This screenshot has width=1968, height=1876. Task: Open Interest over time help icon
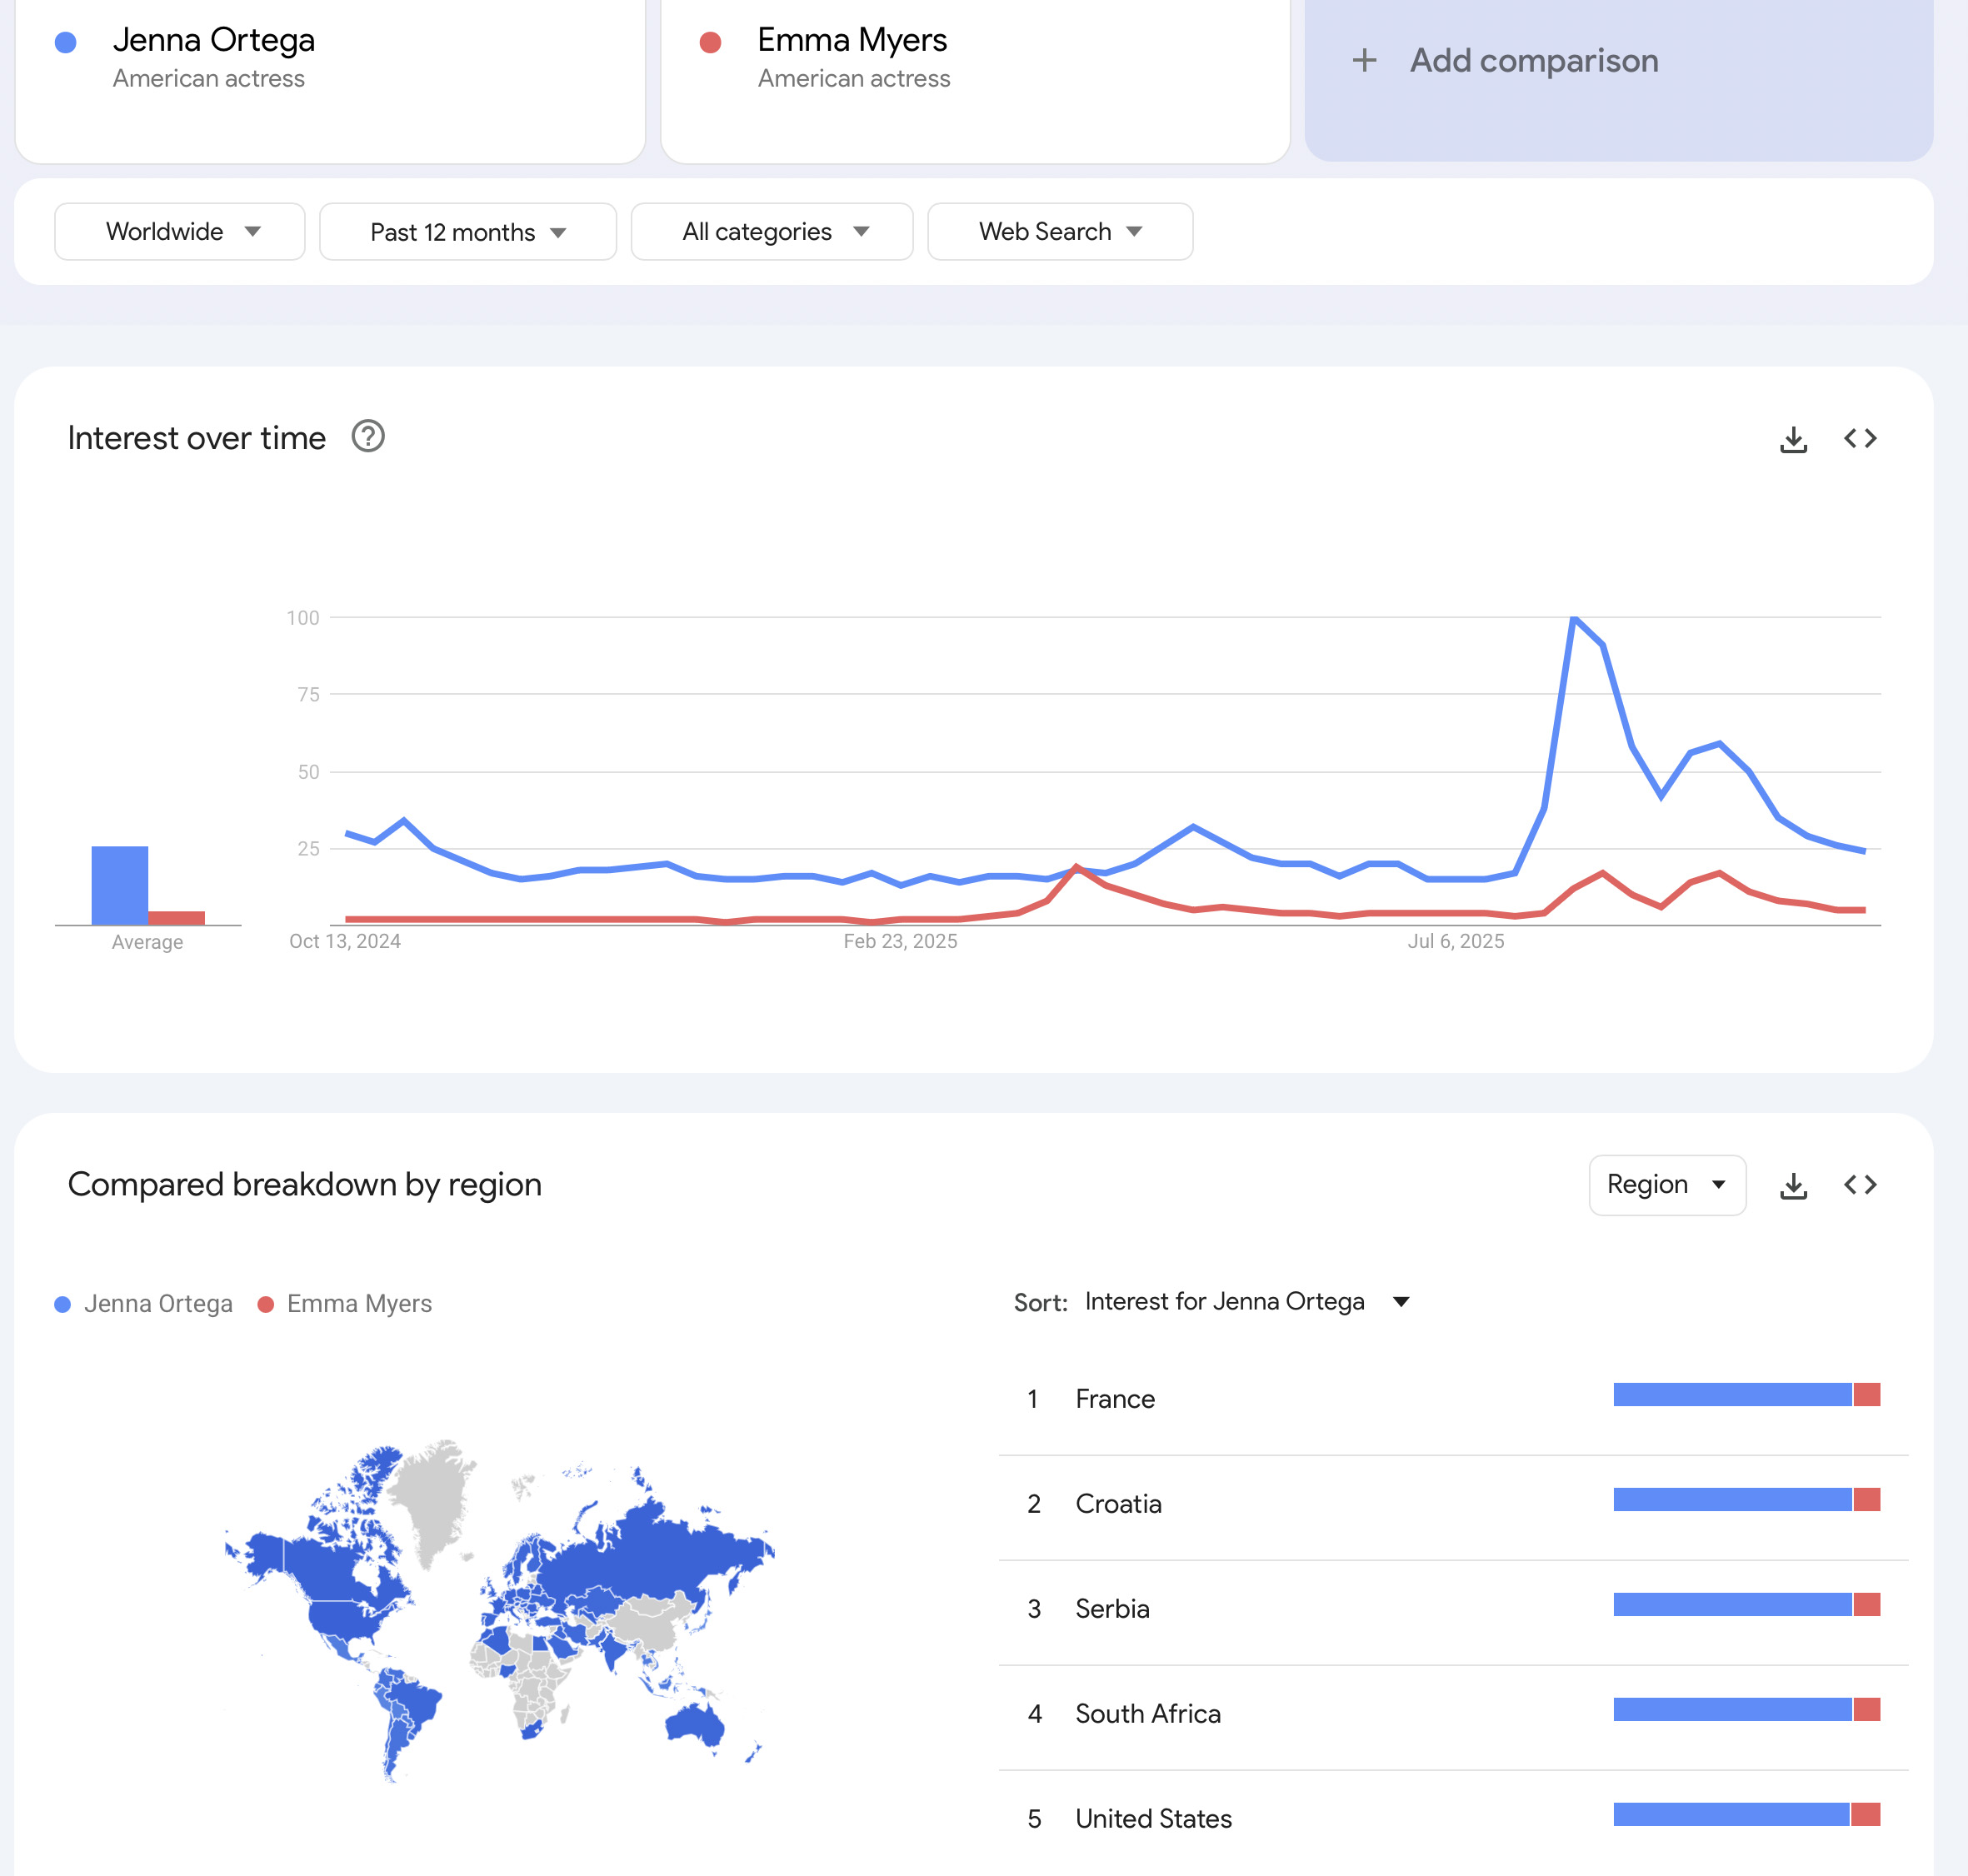368,437
